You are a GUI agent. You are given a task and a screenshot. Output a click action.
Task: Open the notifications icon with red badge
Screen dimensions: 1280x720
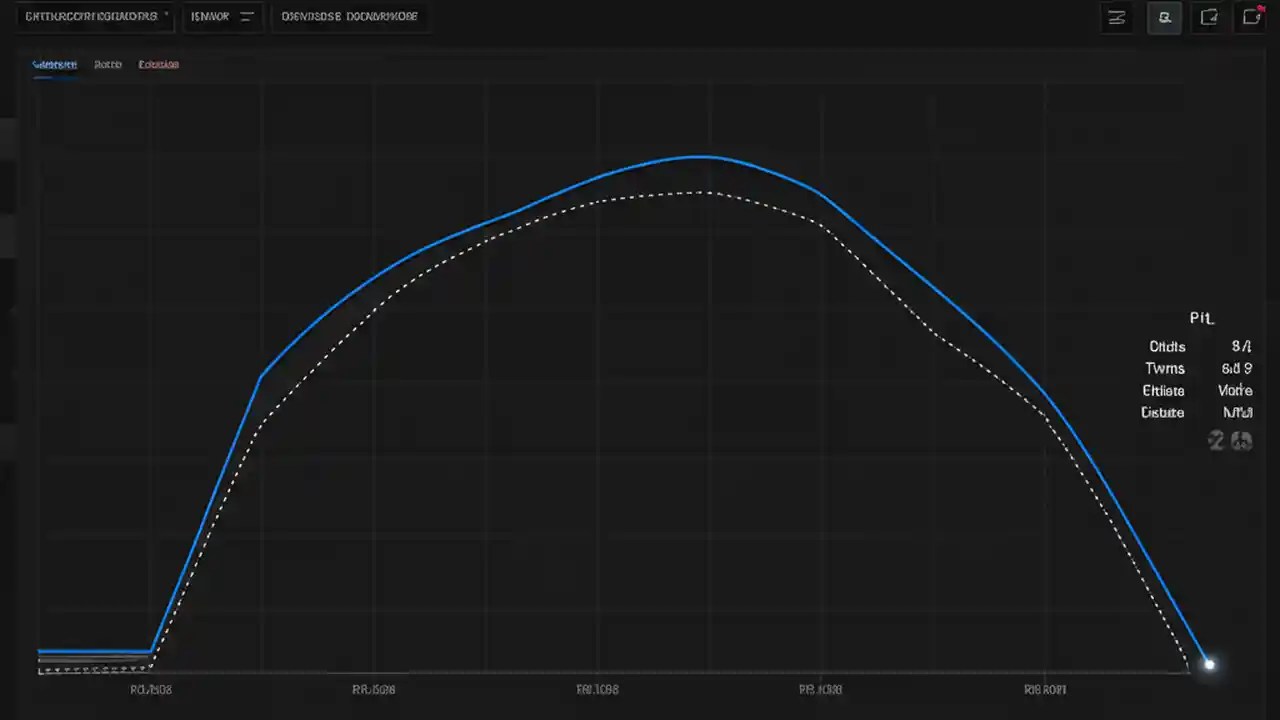[1252, 16]
